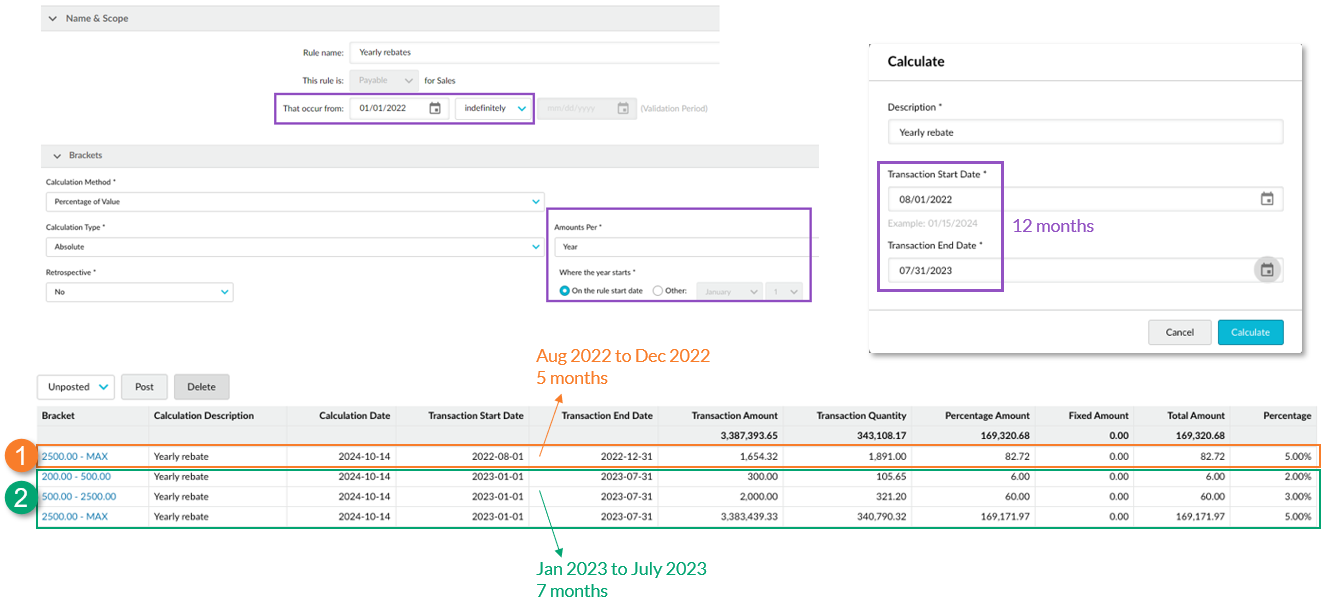Open the 'indefinitely' period dropdown
The width and height of the screenshot is (1325, 601).
pos(493,108)
